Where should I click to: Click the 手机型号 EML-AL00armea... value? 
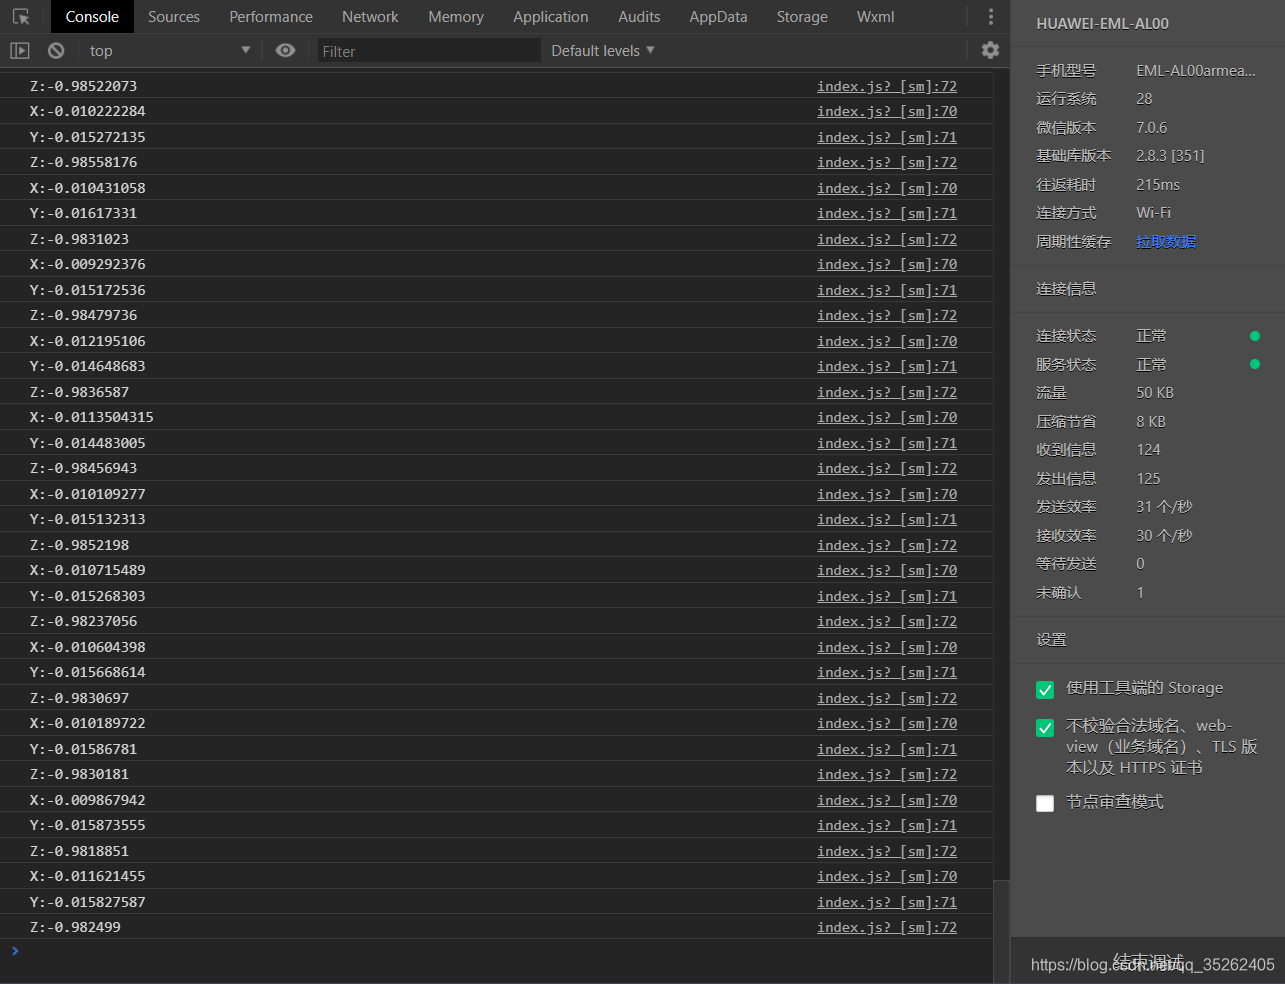1196,70
